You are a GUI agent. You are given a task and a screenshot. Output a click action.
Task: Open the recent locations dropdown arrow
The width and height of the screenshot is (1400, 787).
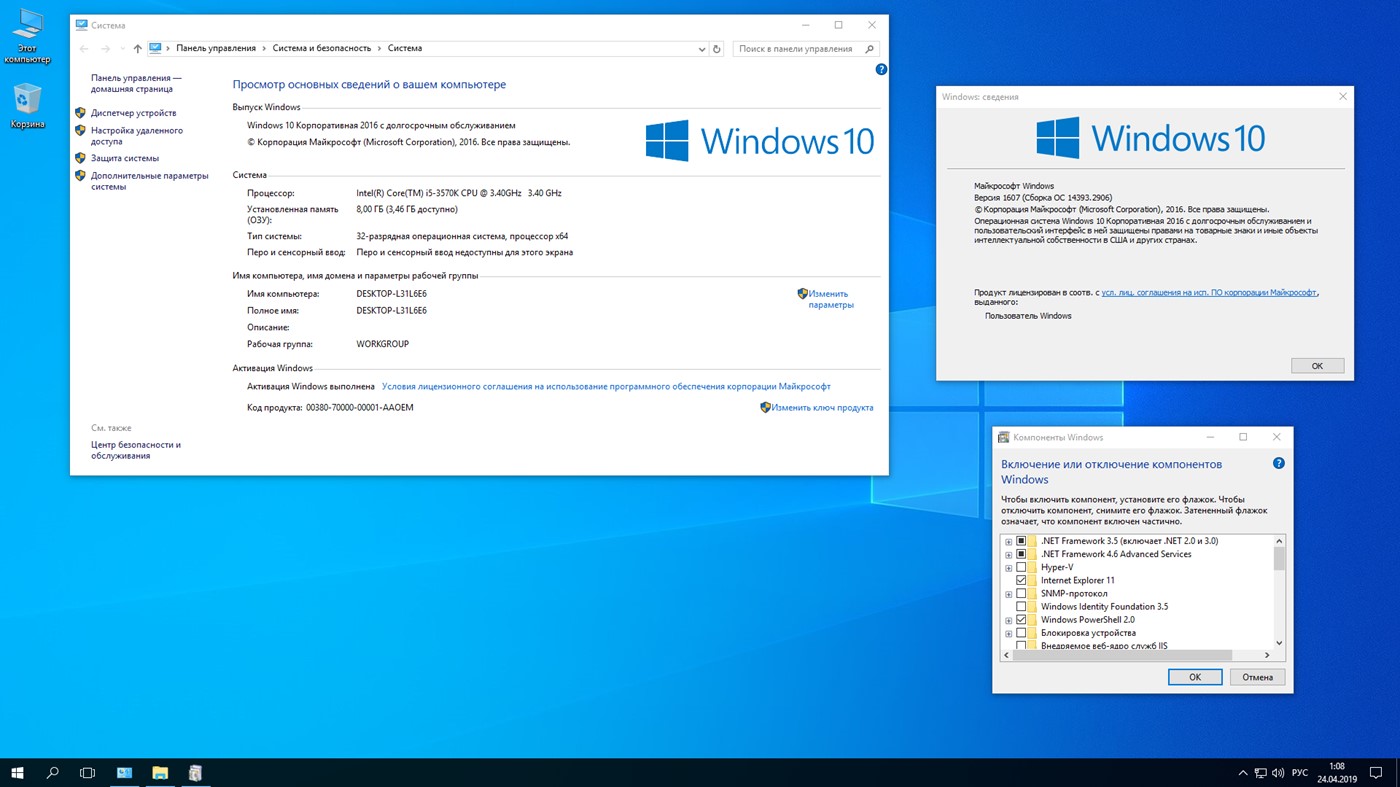coord(122,48)
